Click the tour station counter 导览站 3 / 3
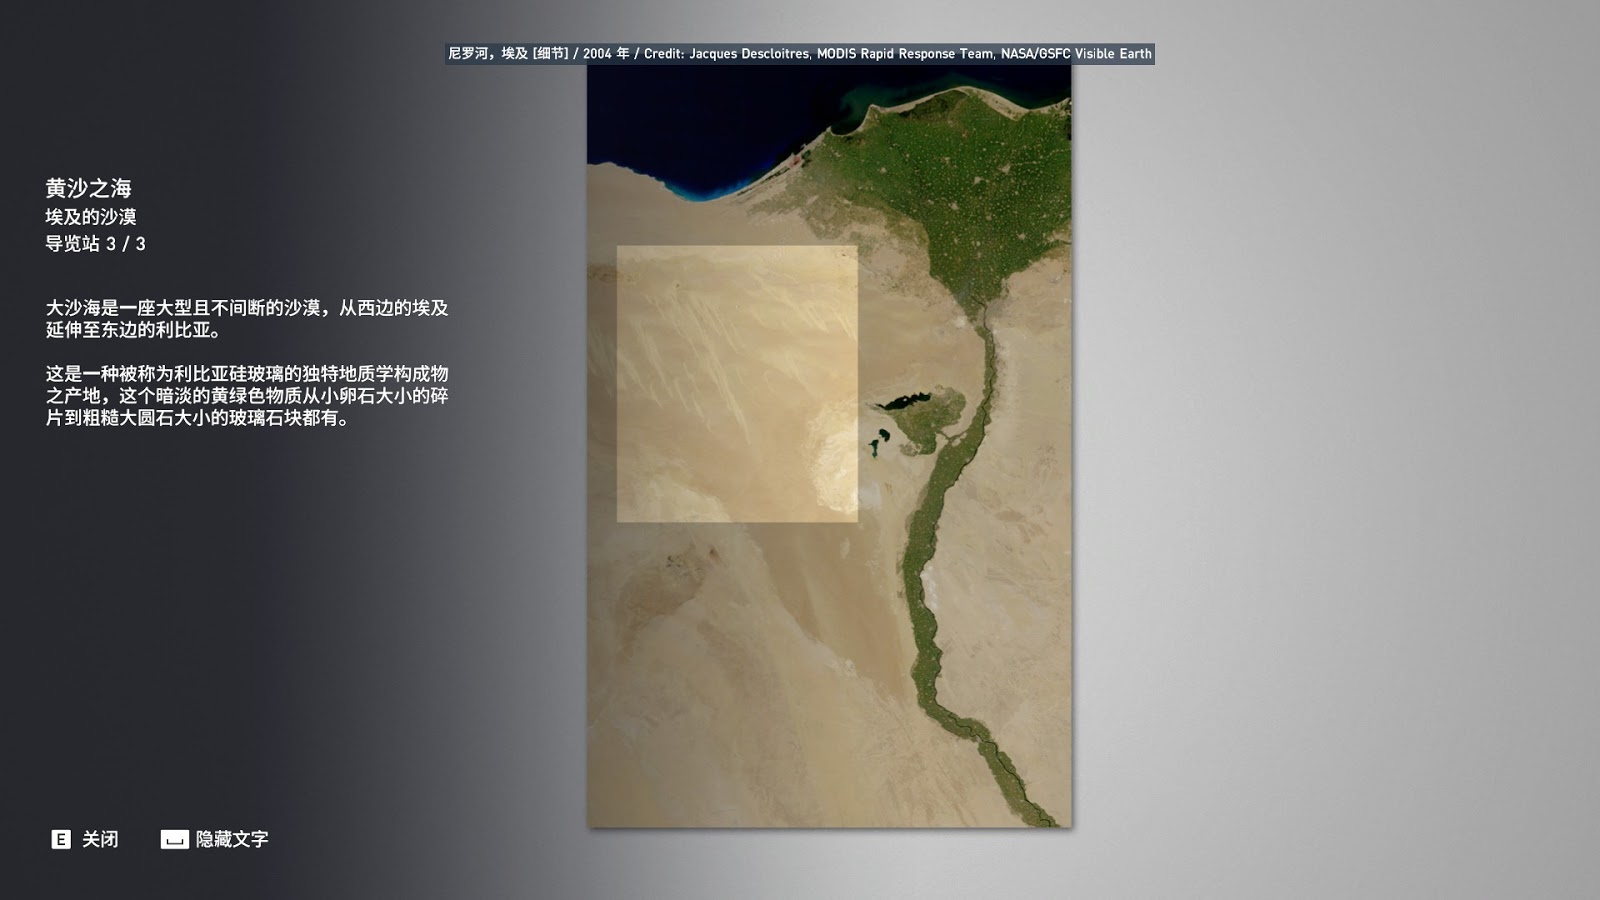Viewport: 1600px width, 900px height. [x=95, y=243]
